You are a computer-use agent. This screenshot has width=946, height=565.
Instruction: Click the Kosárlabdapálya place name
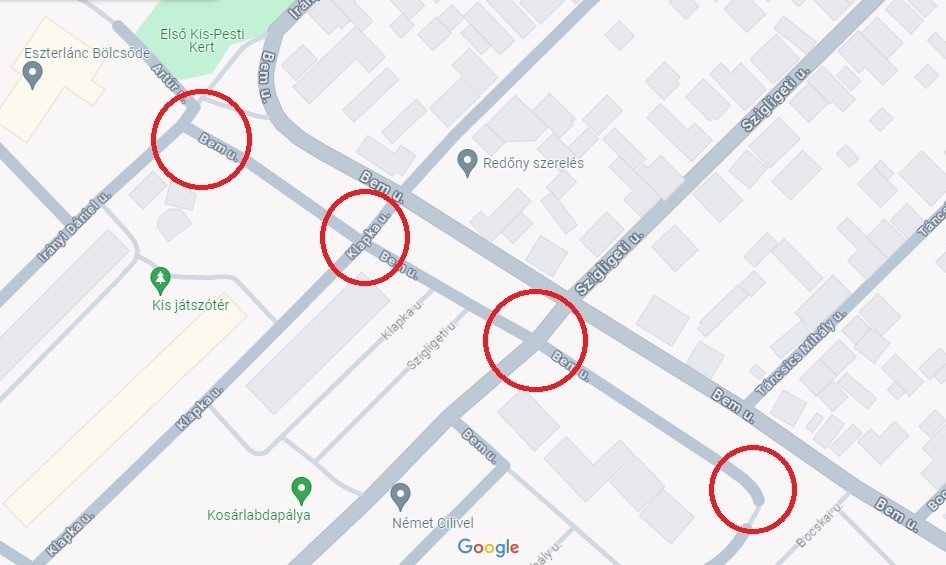point(259,515)
